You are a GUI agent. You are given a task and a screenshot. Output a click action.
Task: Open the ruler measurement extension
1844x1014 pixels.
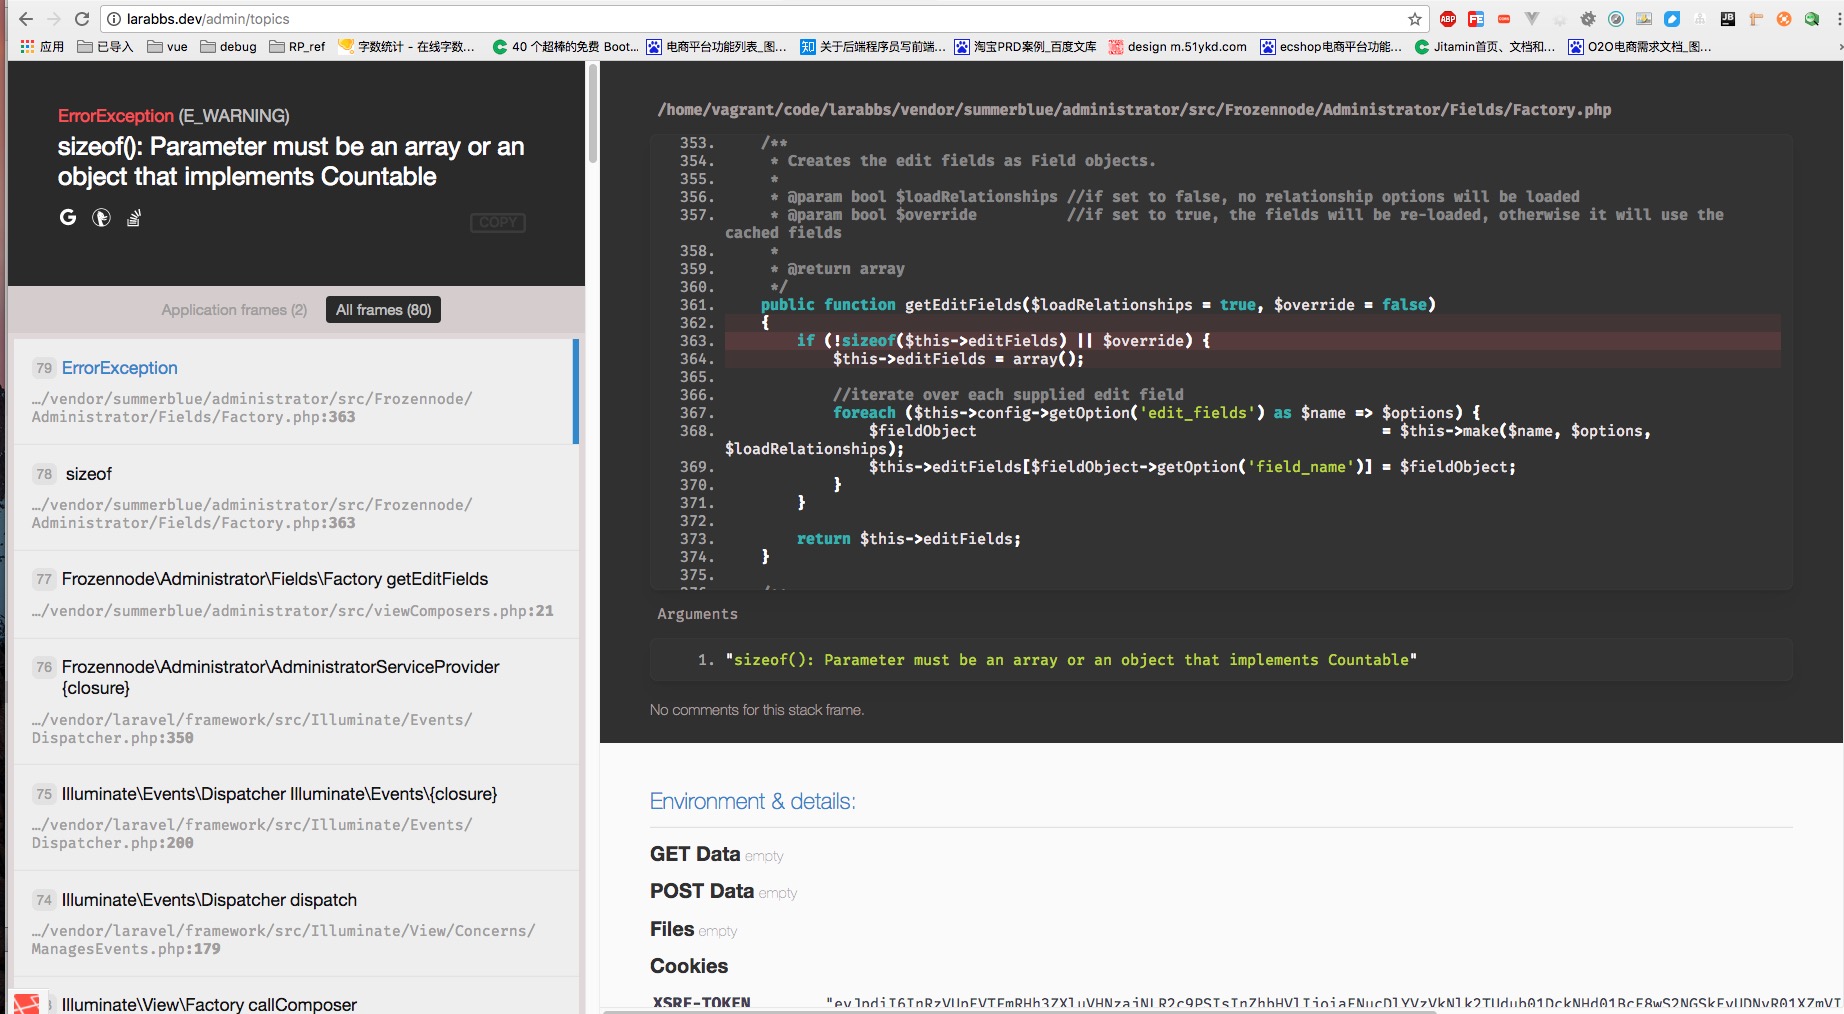tap(1756, 19)
